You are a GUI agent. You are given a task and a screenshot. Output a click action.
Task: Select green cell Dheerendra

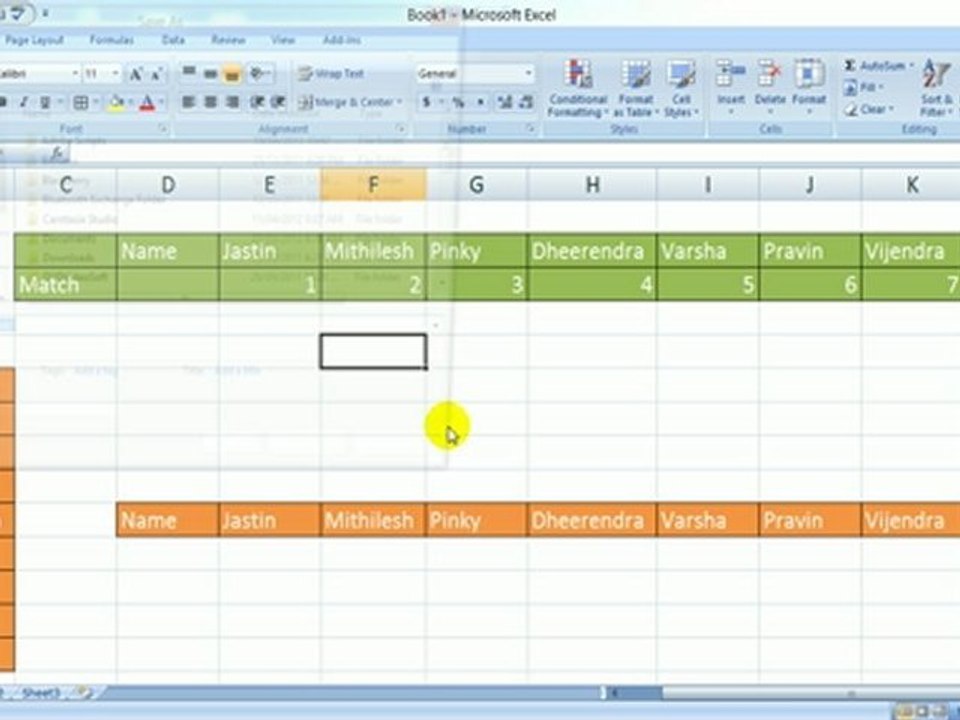591,251
